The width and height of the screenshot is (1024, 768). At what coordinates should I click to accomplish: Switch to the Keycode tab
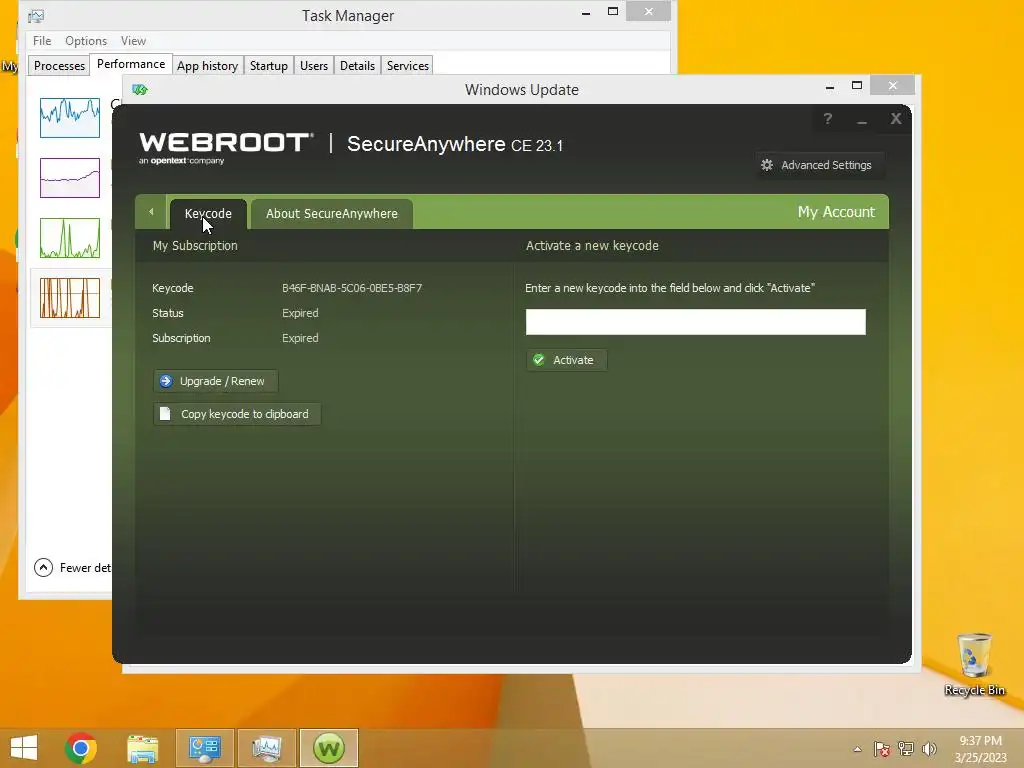click(x=208, y=214)
